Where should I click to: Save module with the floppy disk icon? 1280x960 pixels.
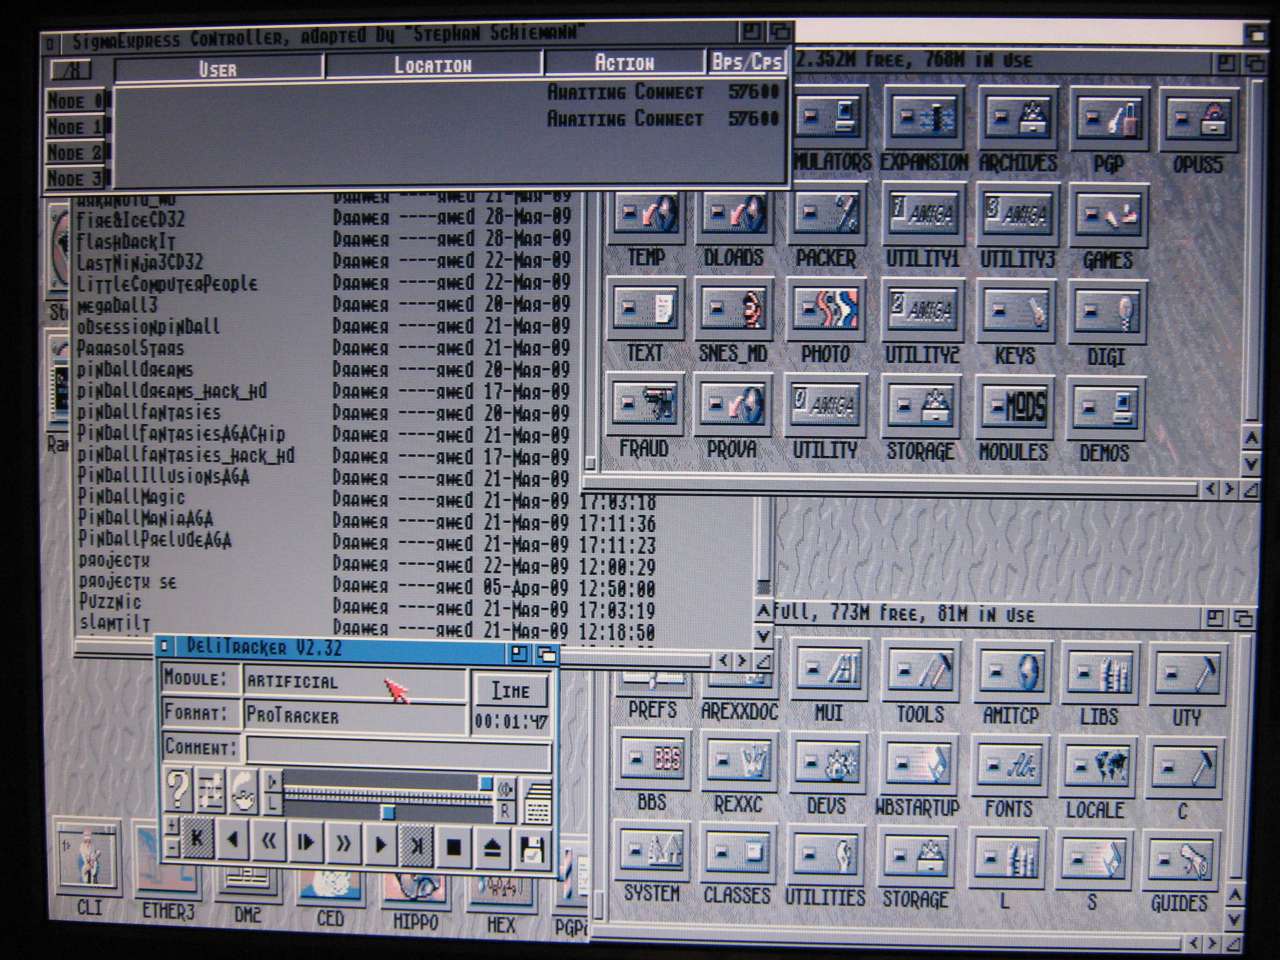tap(531, 848)
